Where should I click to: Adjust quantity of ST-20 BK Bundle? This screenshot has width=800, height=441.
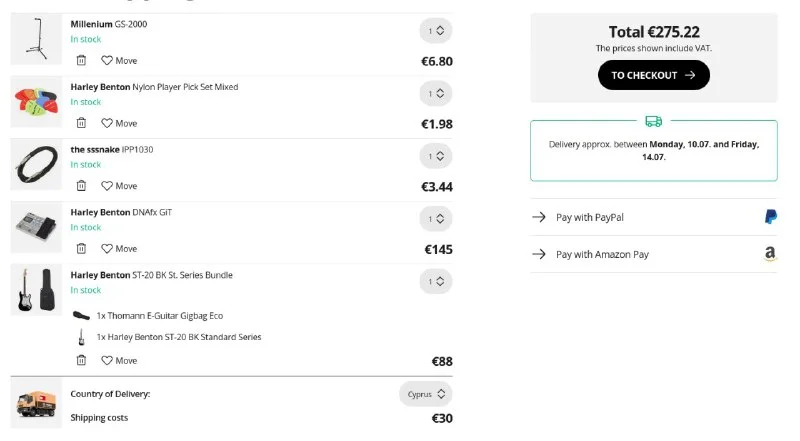[x=436, y=282]
